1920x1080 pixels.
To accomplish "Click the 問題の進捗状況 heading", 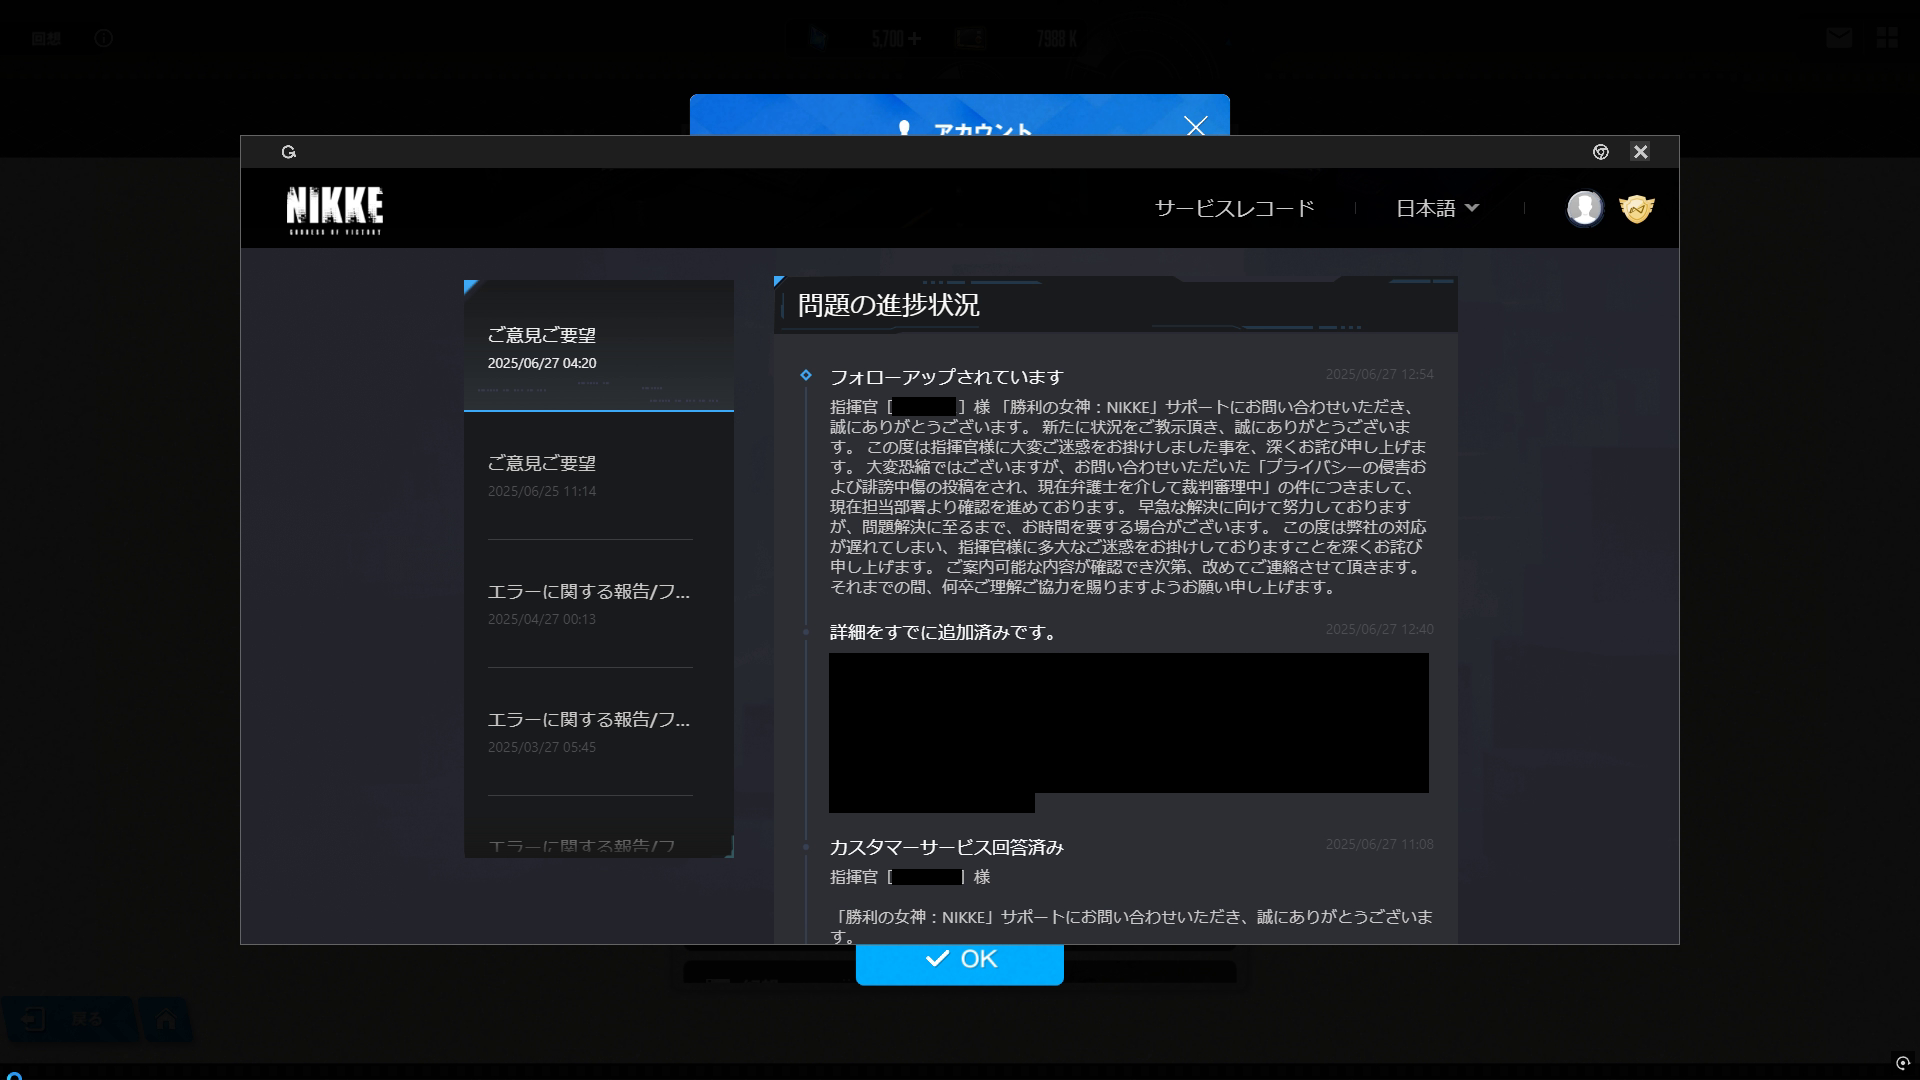I will pyautogui.click(x=888, y=305).
